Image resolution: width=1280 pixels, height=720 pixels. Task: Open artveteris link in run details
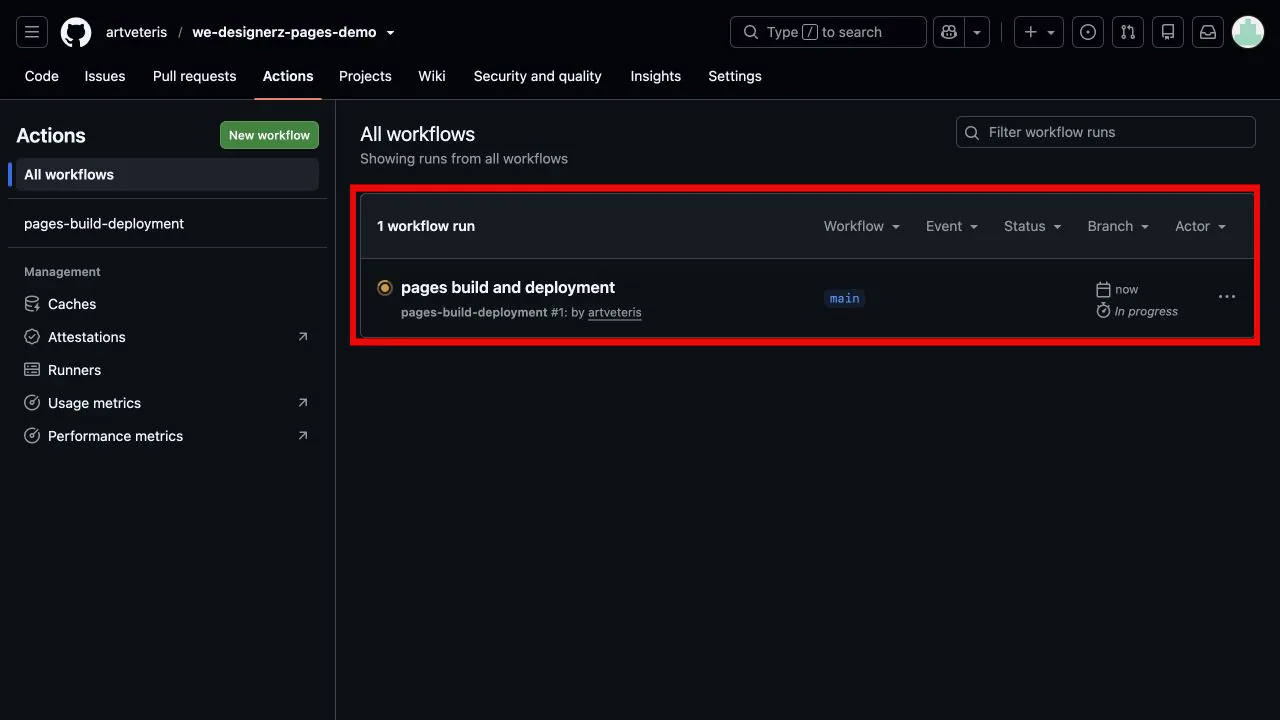615,312
